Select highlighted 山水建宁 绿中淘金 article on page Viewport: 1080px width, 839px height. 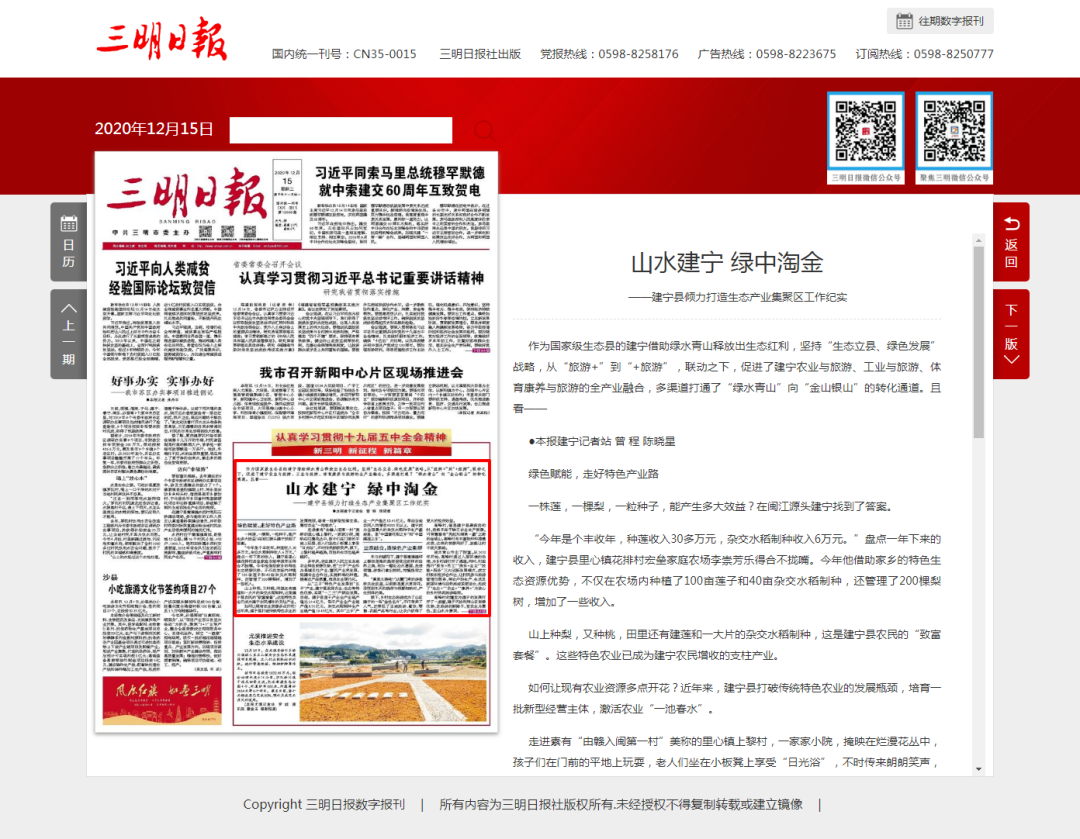[362, 537]
